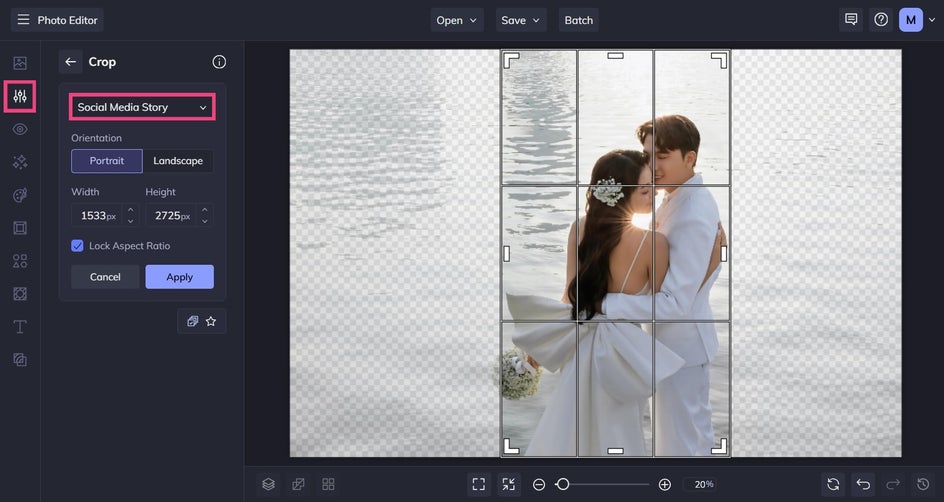The width and height of the screenshot is (944, 502).
Task: Click the bottom-center crop edge handle
Action: click(615, 451)
